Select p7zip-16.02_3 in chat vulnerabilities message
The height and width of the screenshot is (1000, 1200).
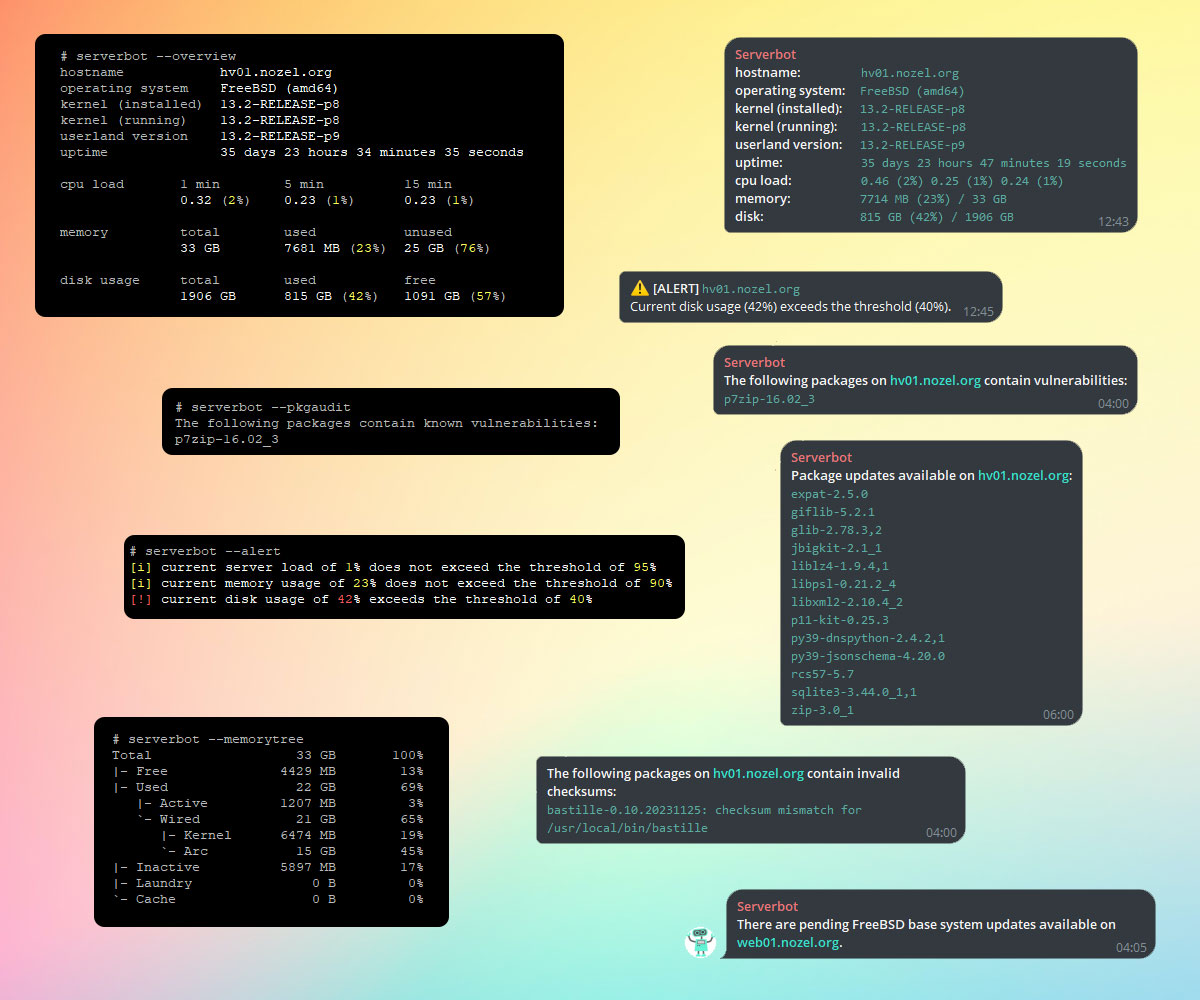coord(769,400)
